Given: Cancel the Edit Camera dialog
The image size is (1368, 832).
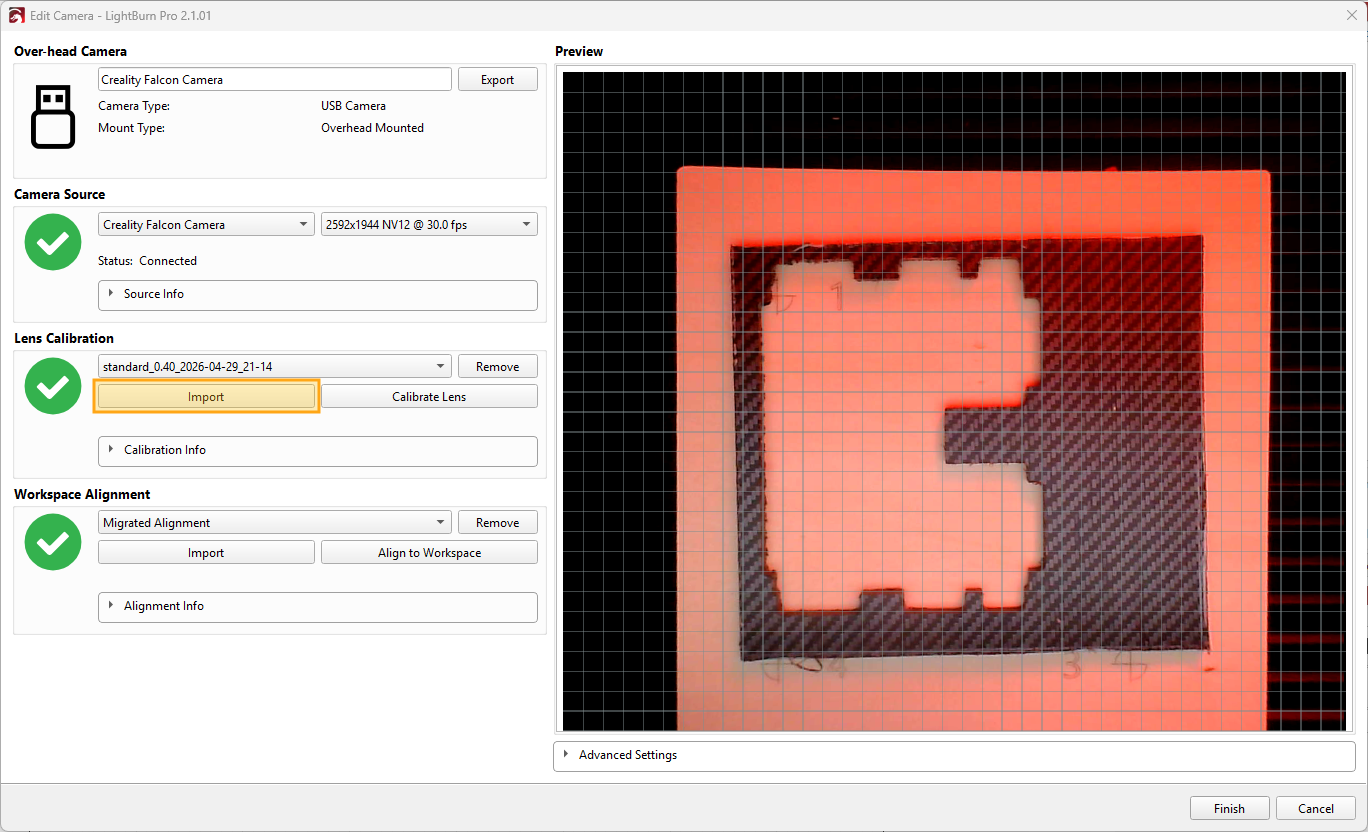Looking at the screenshot, I should click(x=1316, y=809).
